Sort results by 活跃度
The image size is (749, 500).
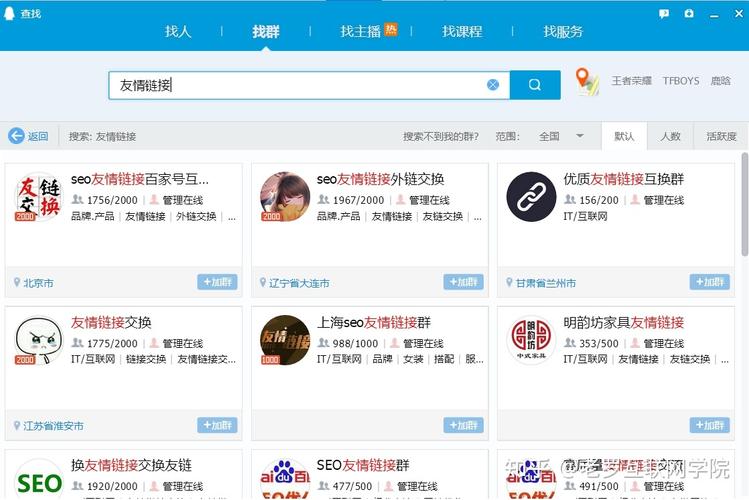pyautogui.click(x=721, y=137)
